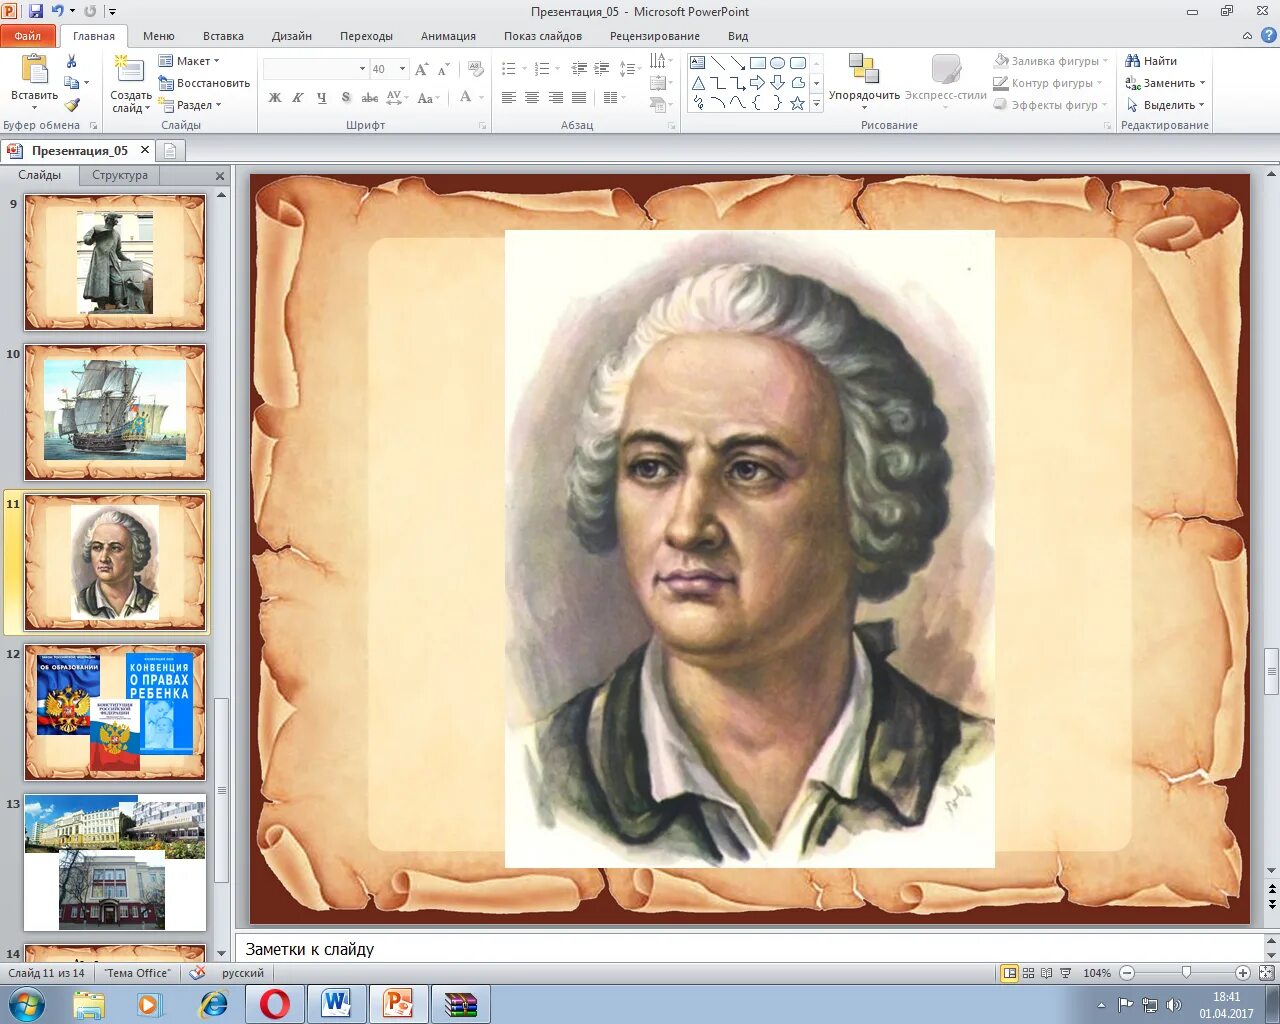Expand the shapes gallery More arrow
The image size is (1280, 1024).
(816, 103)
